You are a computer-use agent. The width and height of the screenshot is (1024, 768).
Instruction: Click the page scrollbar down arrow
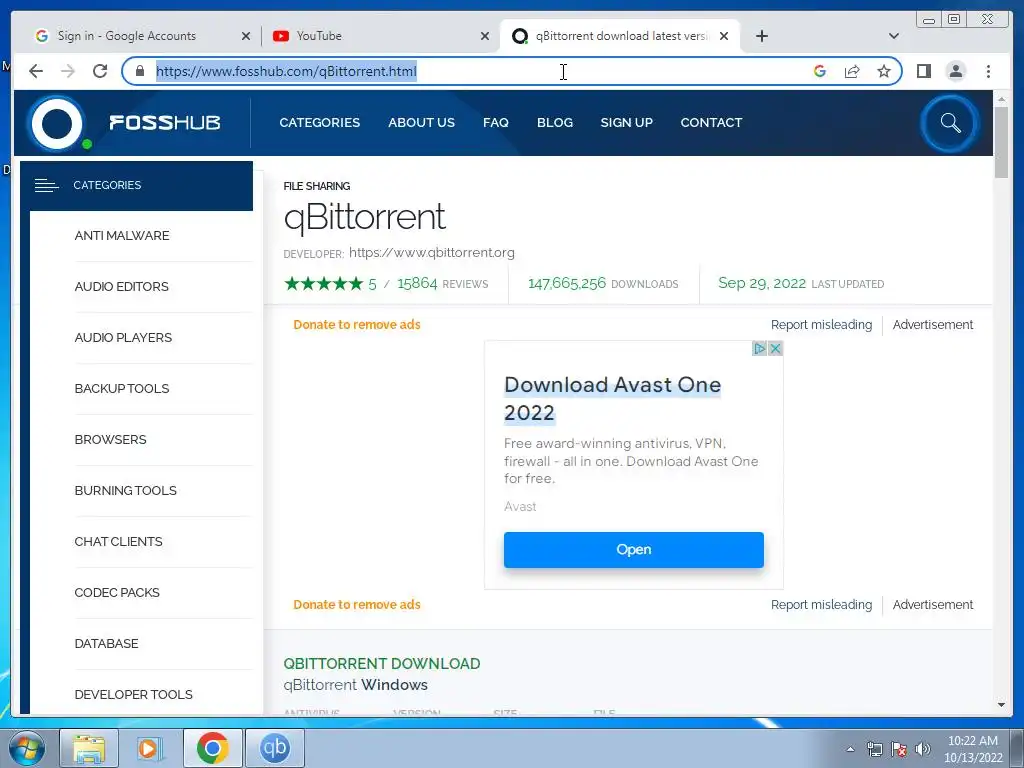[1001, 705]
